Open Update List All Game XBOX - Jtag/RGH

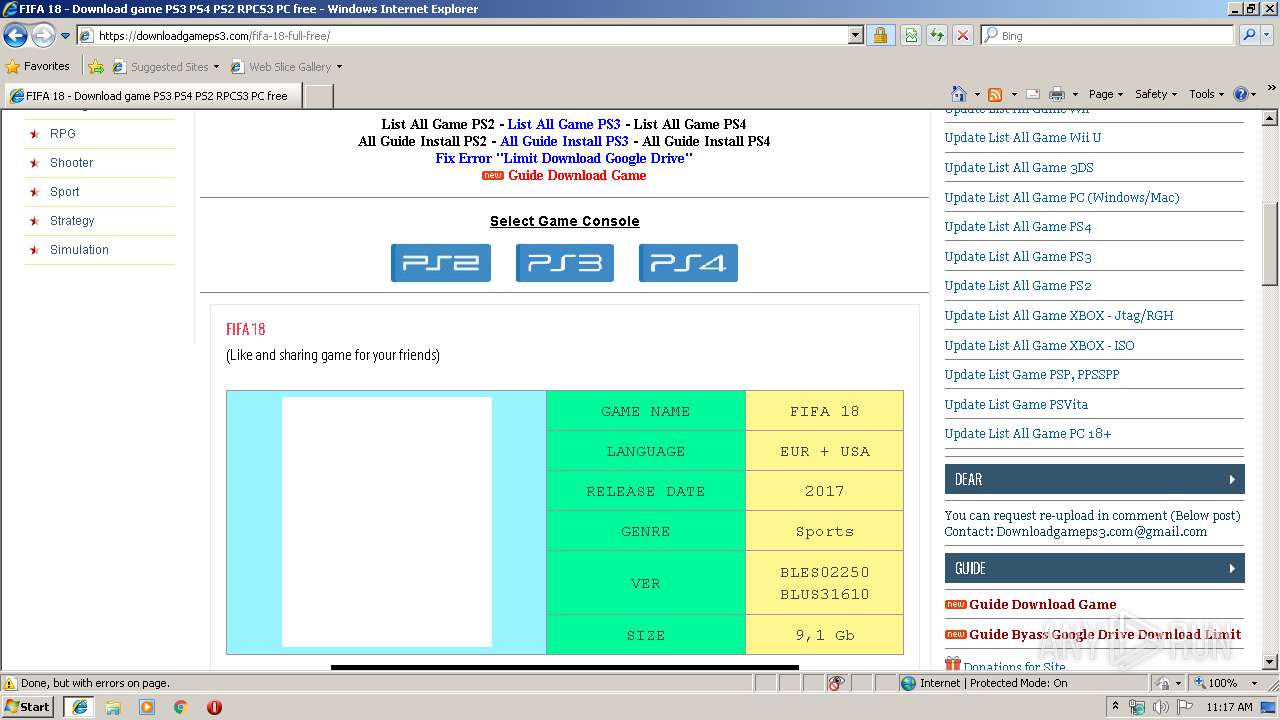click(1059, 316)
